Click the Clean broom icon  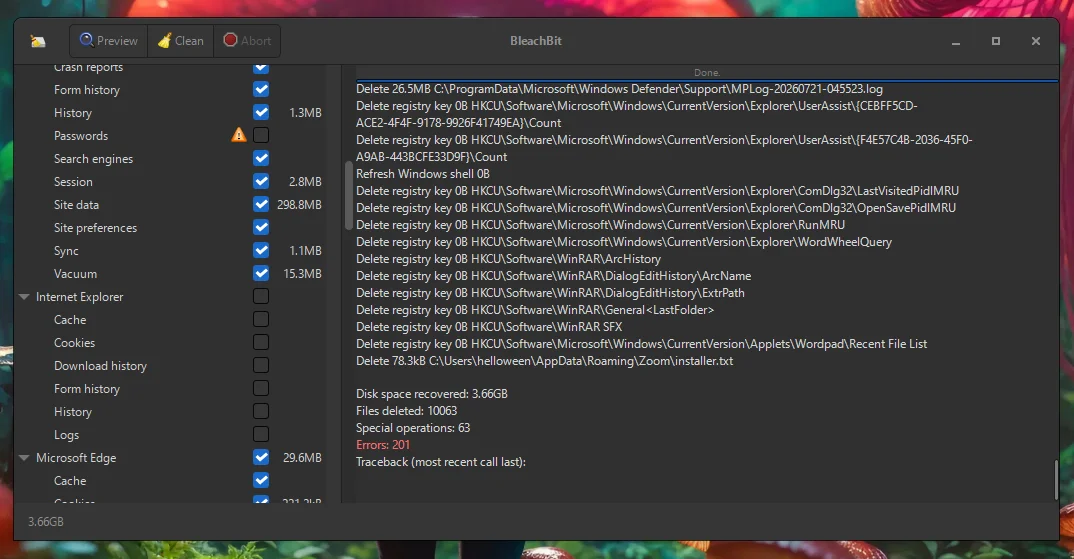[164, 40]
